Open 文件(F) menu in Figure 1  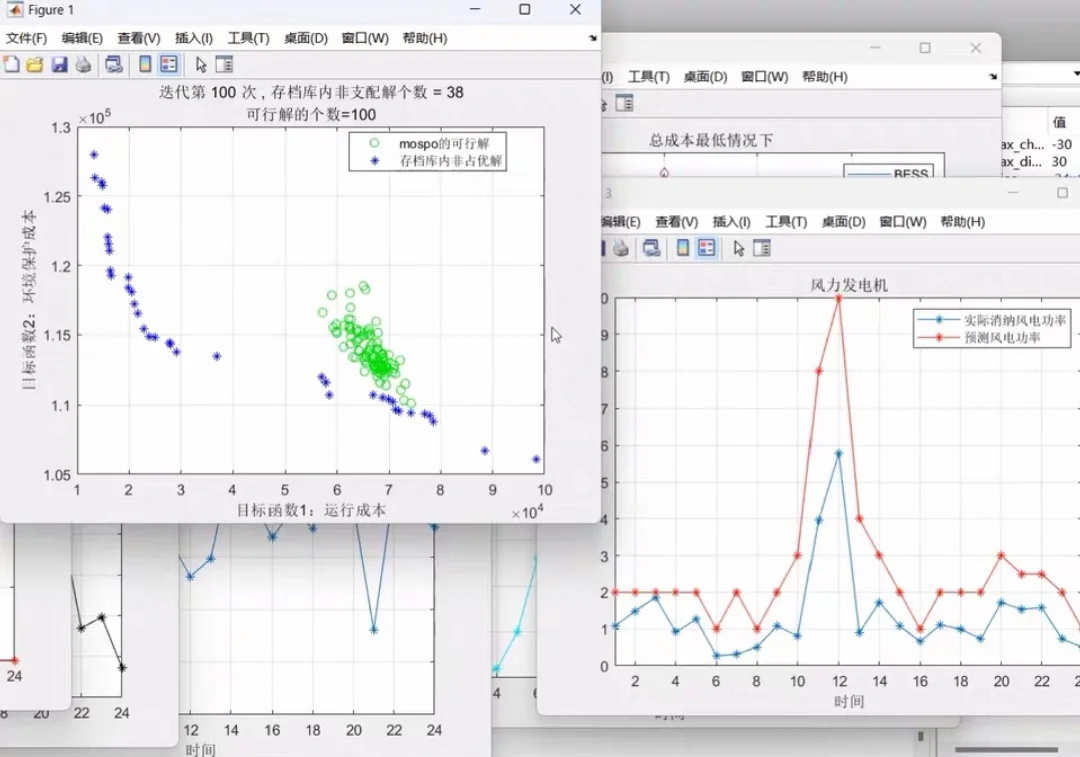[x=26, y=38]
